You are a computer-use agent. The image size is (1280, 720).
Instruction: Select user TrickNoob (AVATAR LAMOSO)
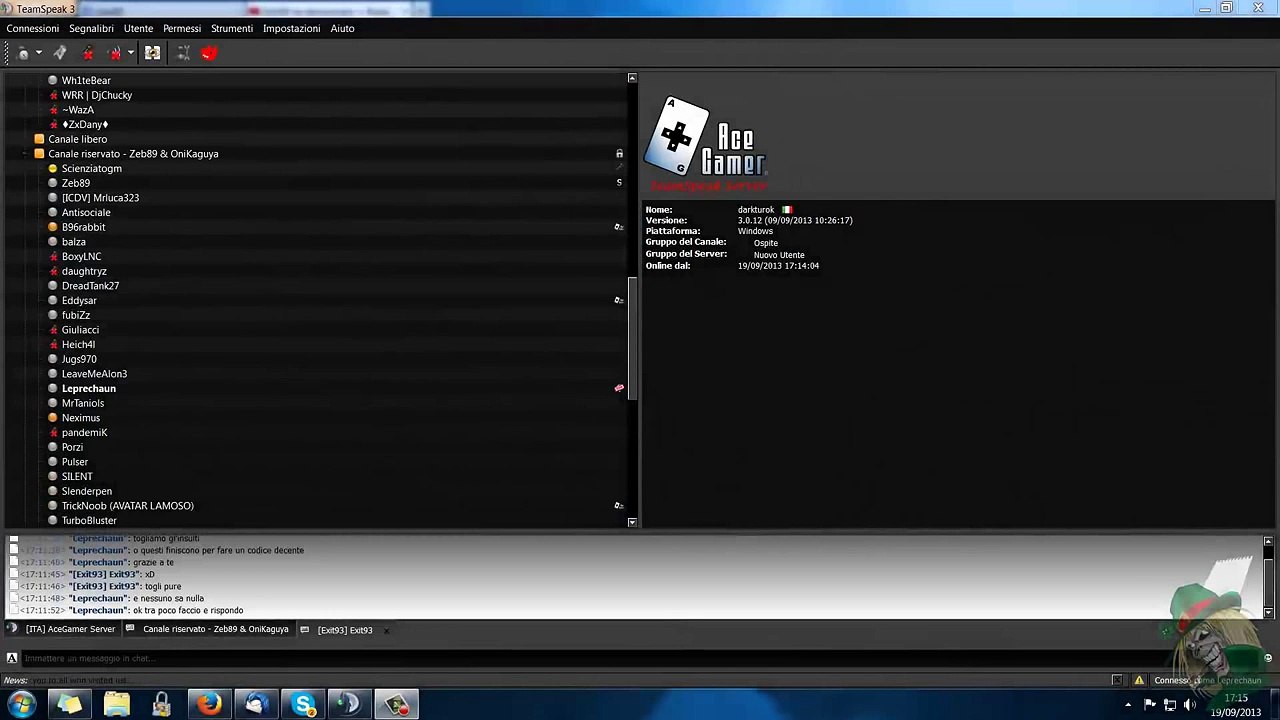pyautogui.click(x=128, y=506)
